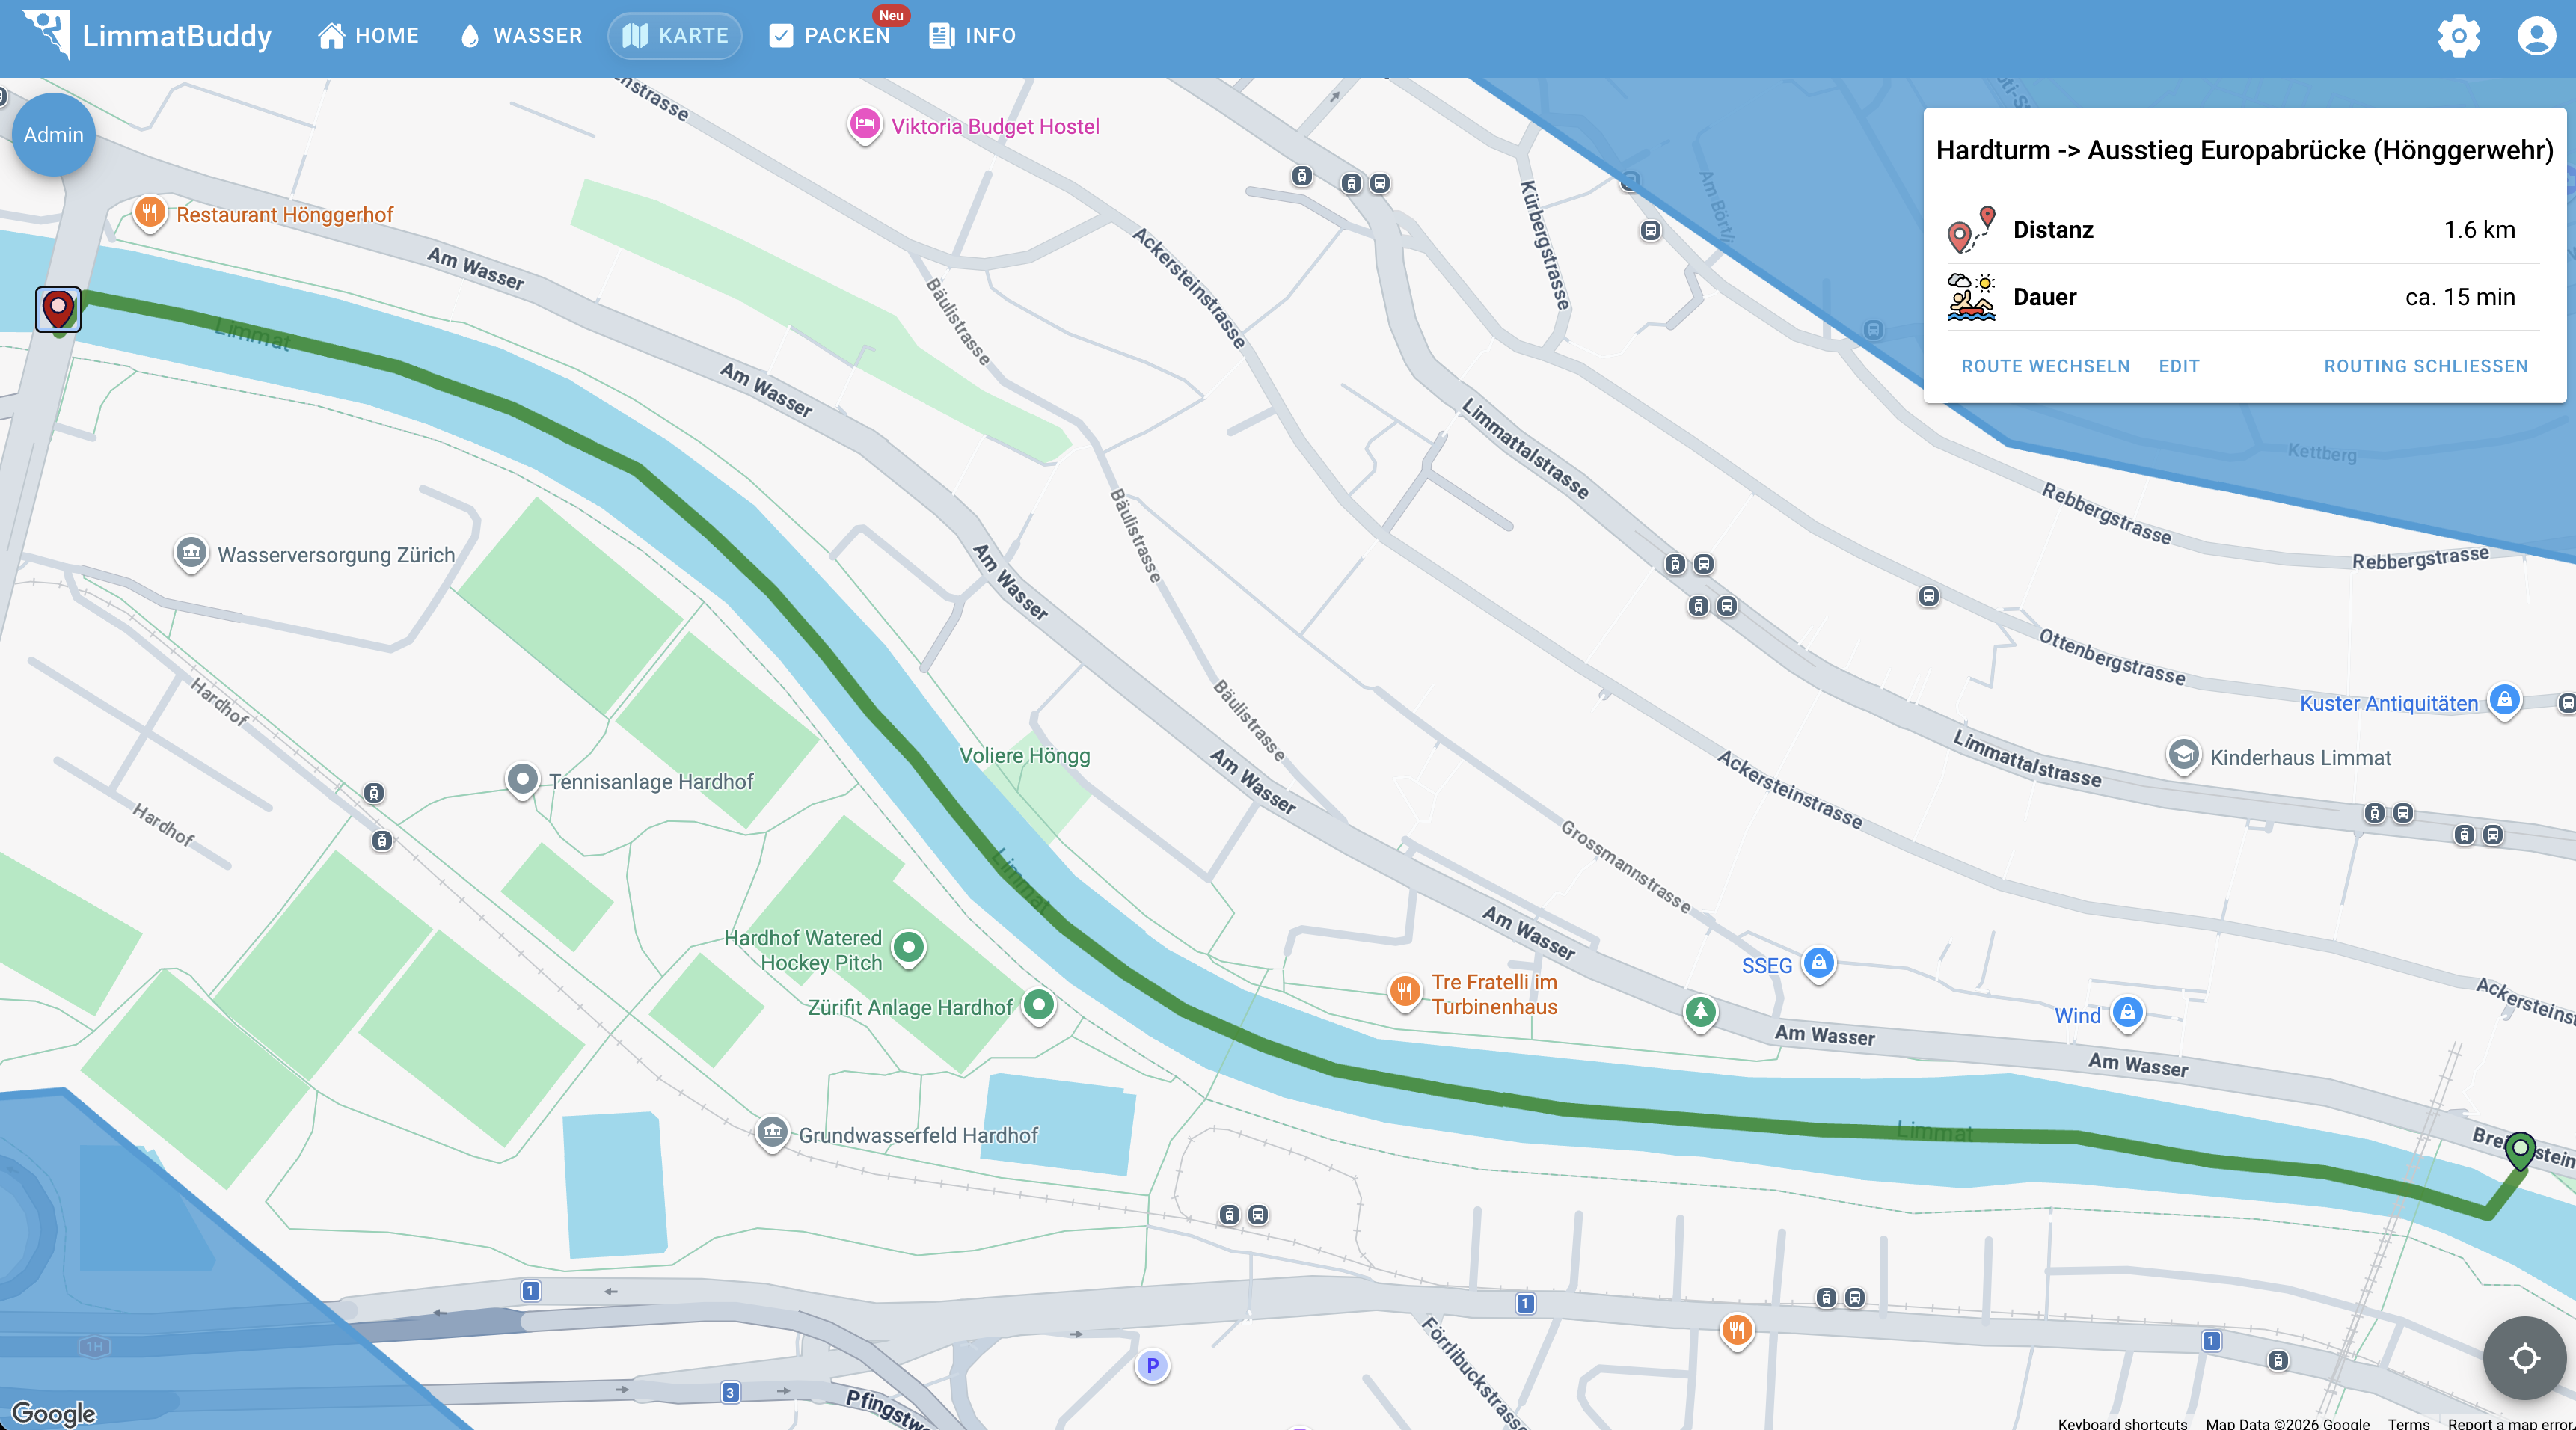2576x1430 pixels.
Task: Click the Restaurant Hönggerhof pin
Action: (x=149, y=213)
